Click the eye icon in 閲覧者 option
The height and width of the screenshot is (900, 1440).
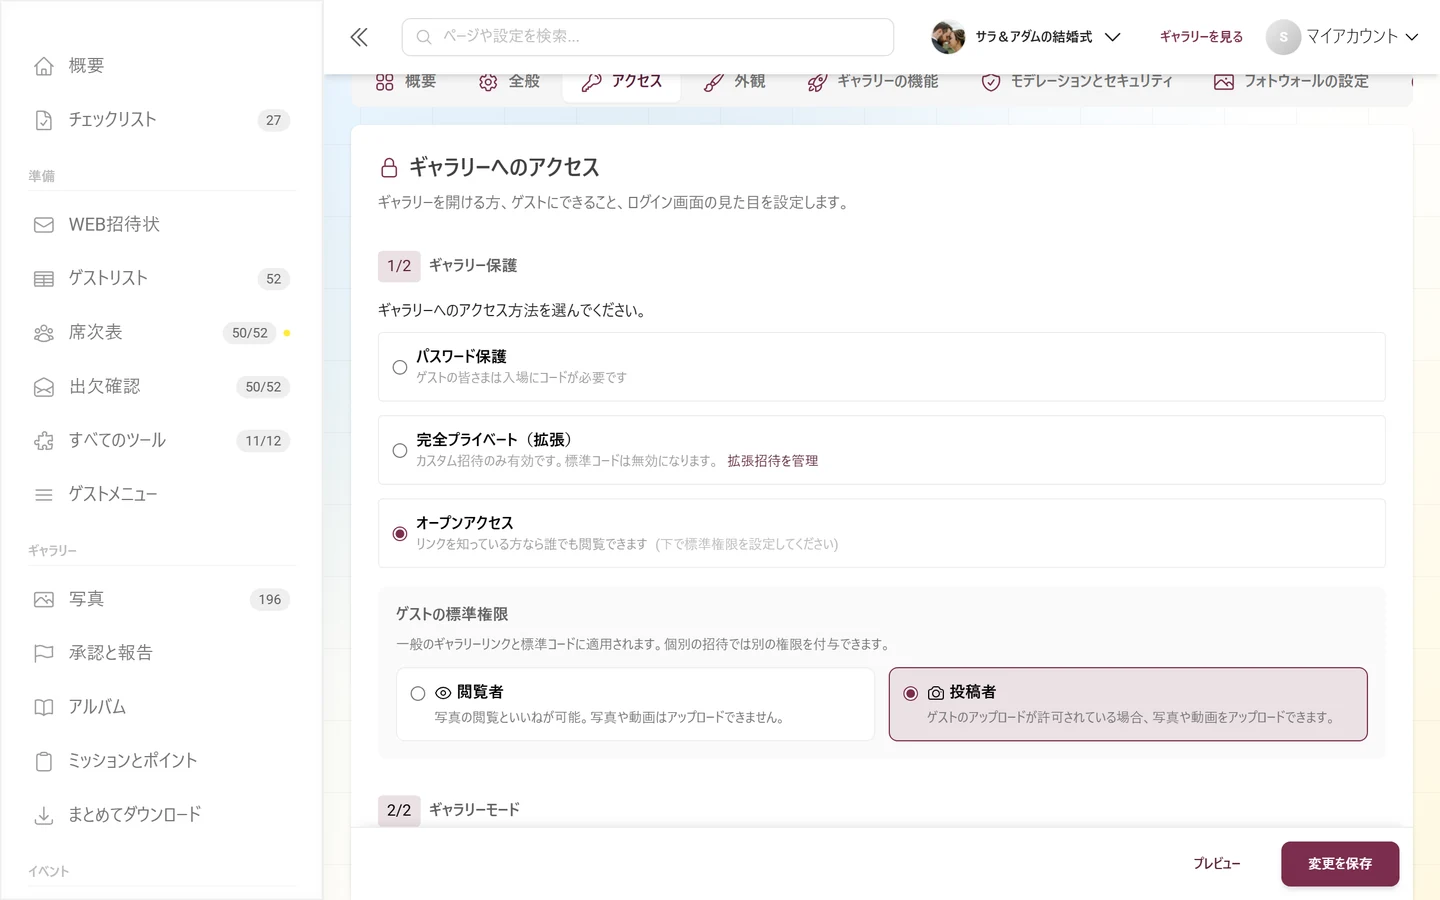(443, 693)
